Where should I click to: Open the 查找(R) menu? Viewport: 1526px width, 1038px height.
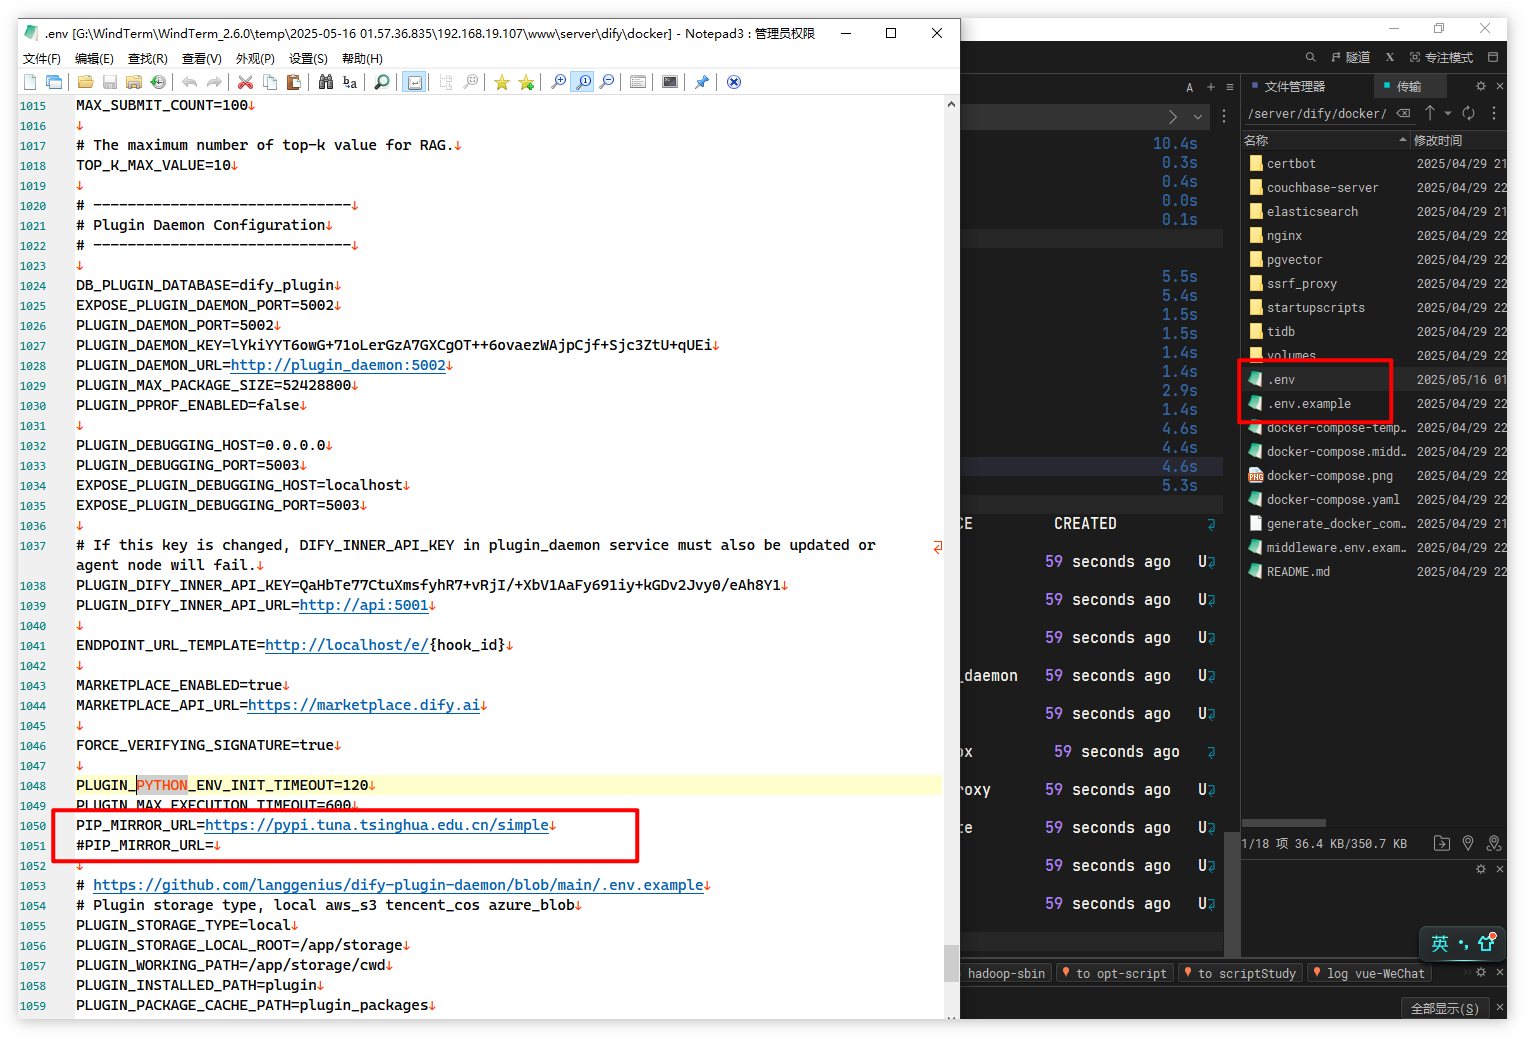coord(148,59)
